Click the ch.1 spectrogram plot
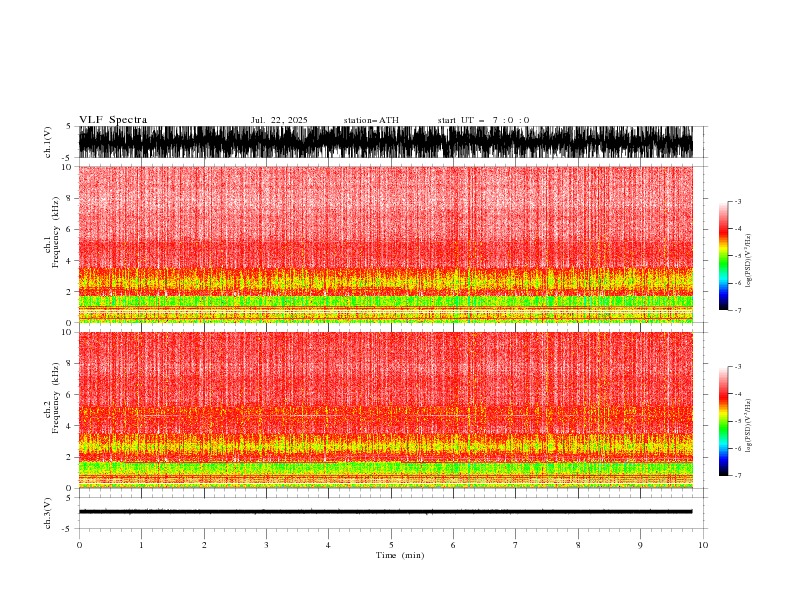The width and height of the screenshot is (792, 612). tap(386, 244)
